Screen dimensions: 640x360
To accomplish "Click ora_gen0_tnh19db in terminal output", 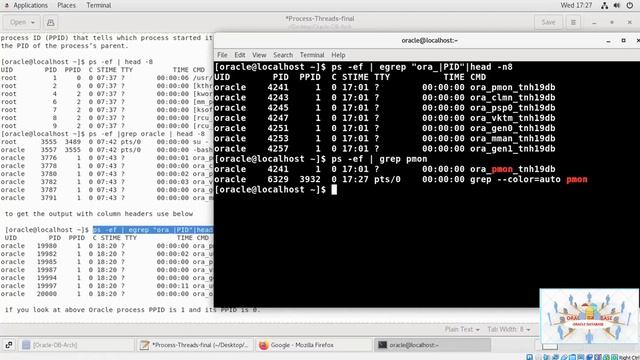I will [x=513, y=128].
